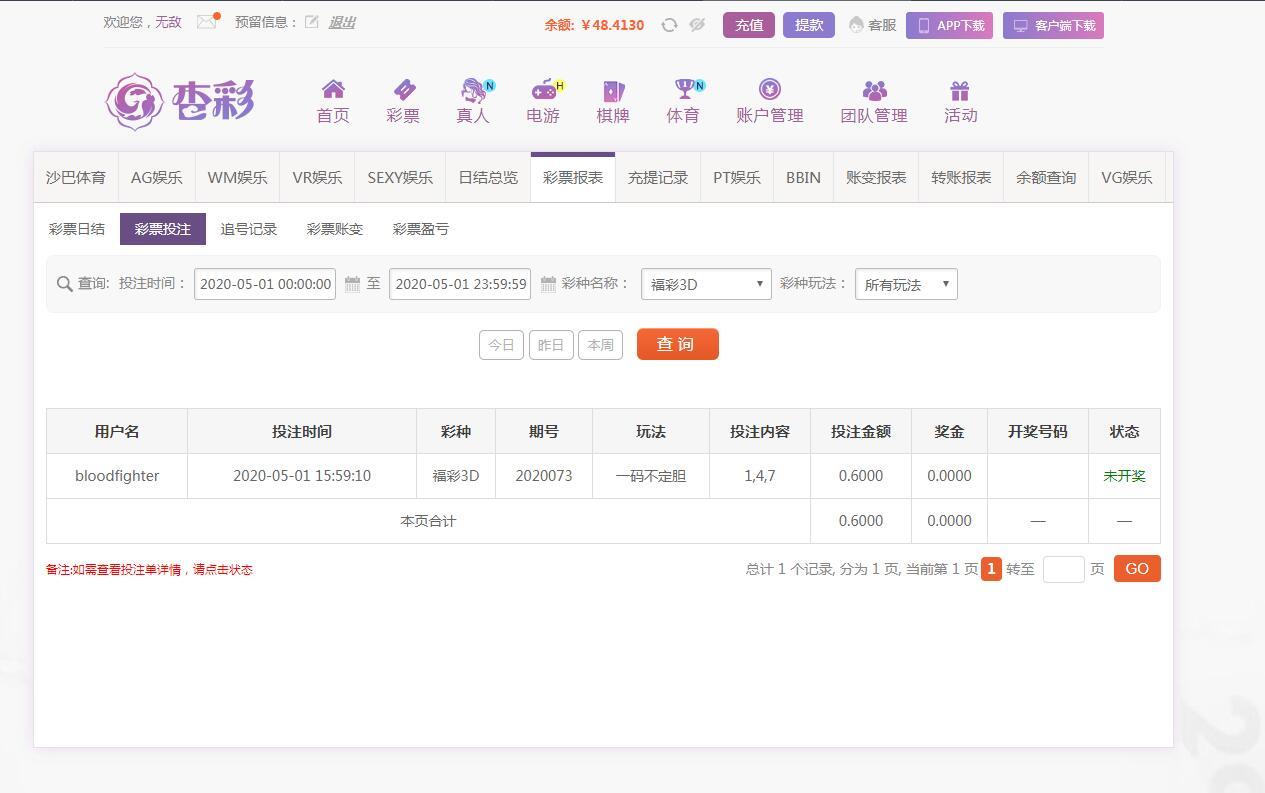Select the 昨日 quick filter
Viewport: 1265px width, 793px height.
tap(551, 345)
